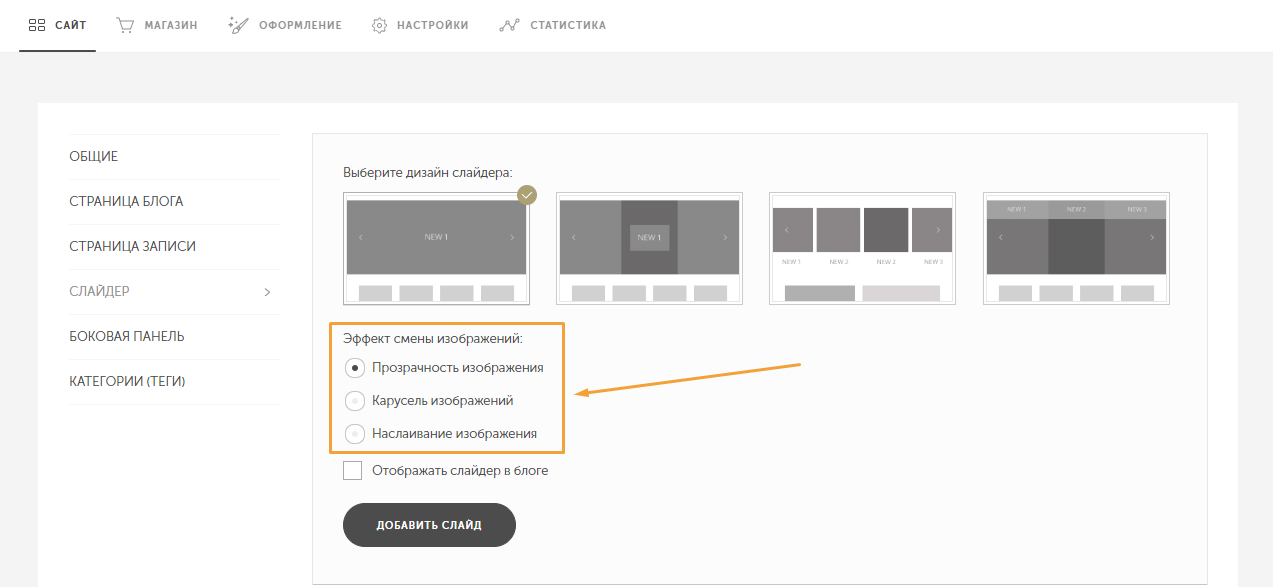The width and height of the screenshot is (1273, 587).
Task: Enable Отображать слайдер в блоге checkbox
Action: [352, 471]
